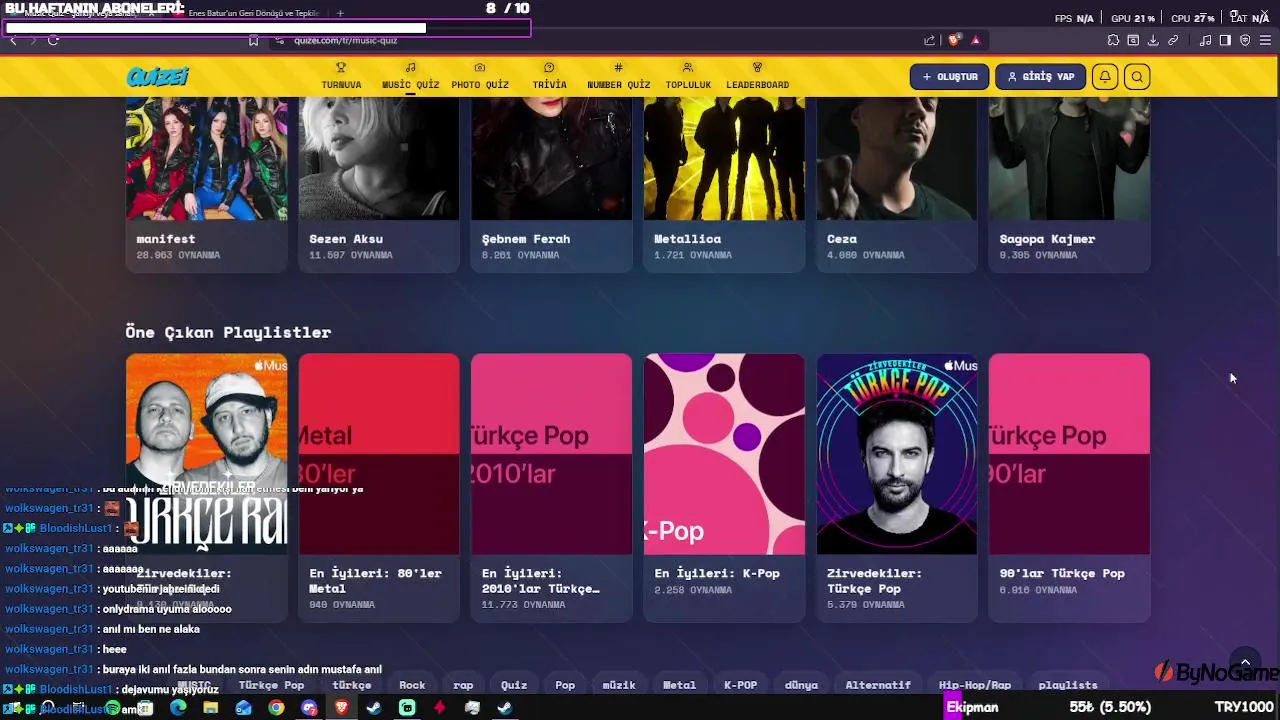This screenshot has height=720, width=1280.
Task: Open the browser hamburger menu
Action: tap(1266, 40)
